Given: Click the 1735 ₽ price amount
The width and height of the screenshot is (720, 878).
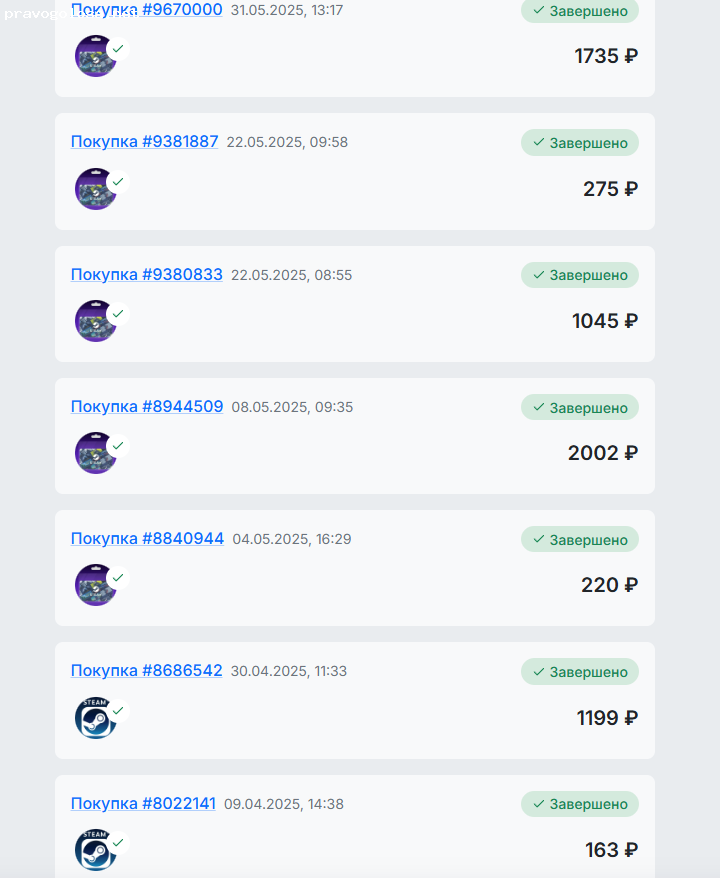Looking at the screenshot, I should pyautogui.click(x=606, y=56).
